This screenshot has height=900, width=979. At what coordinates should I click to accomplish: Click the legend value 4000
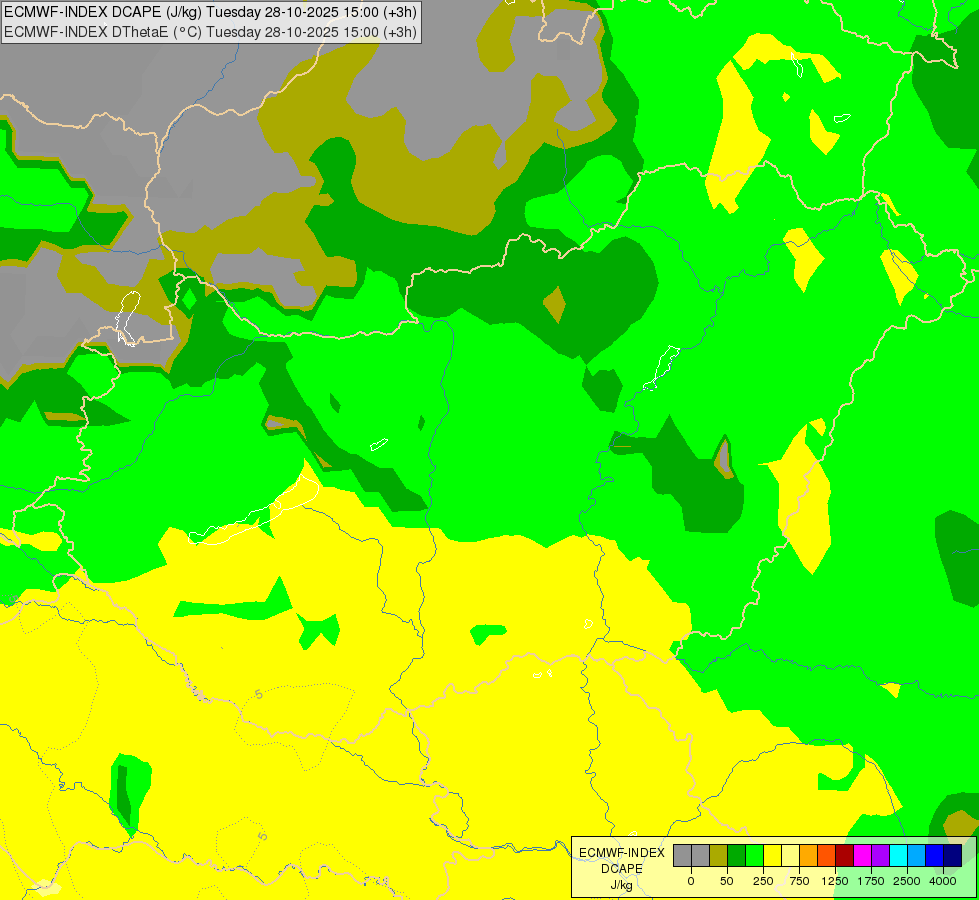coord(943,881)
